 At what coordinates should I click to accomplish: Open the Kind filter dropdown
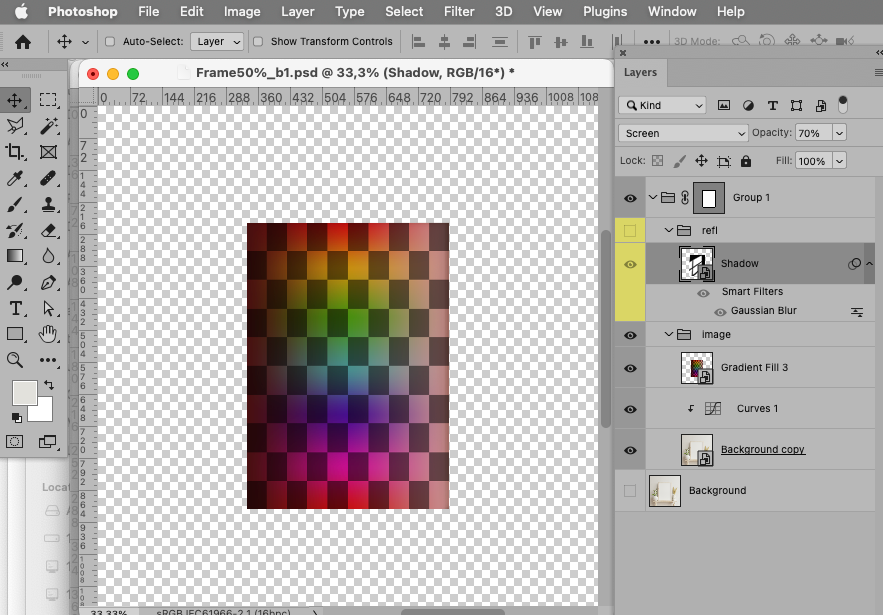[x=663, y=104]
